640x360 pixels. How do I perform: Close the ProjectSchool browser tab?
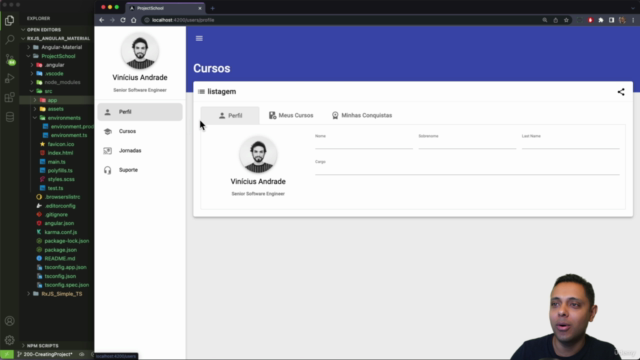200,8
